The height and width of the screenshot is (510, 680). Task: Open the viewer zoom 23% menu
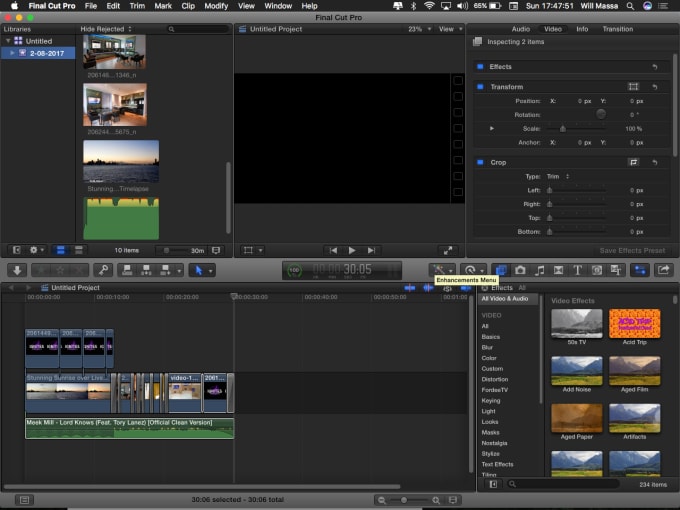tap(419, 29)
